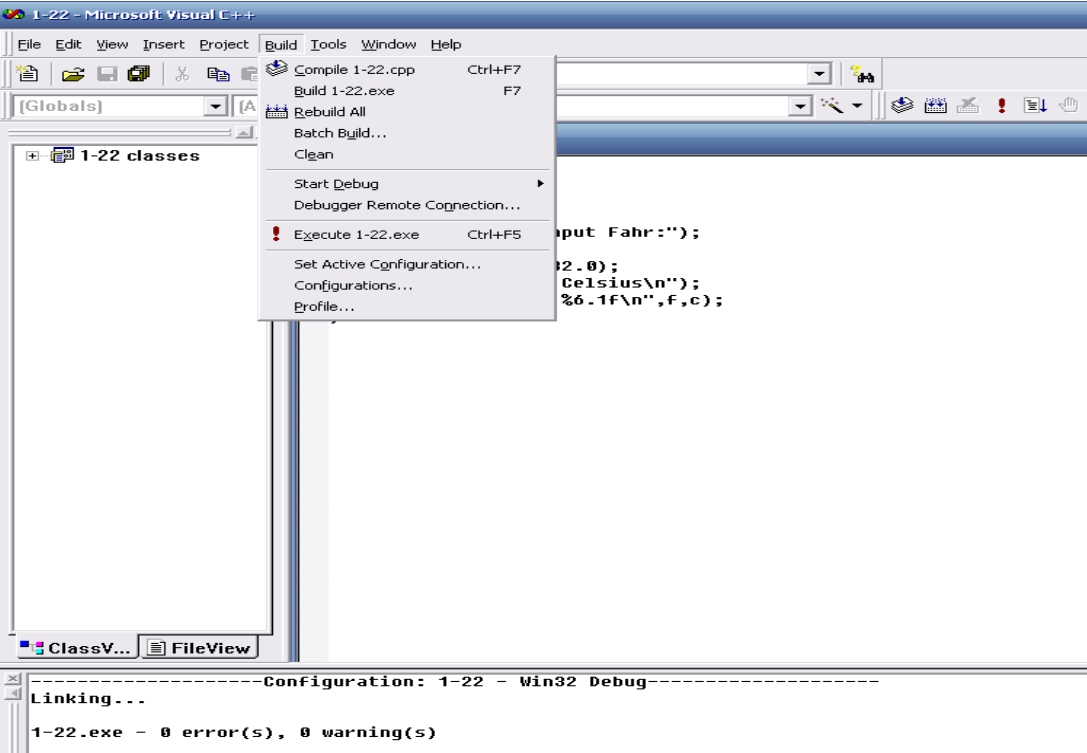1087x753 pixels.
Task: Click the Search binoculars icon
Action: (x=859, y=72)
